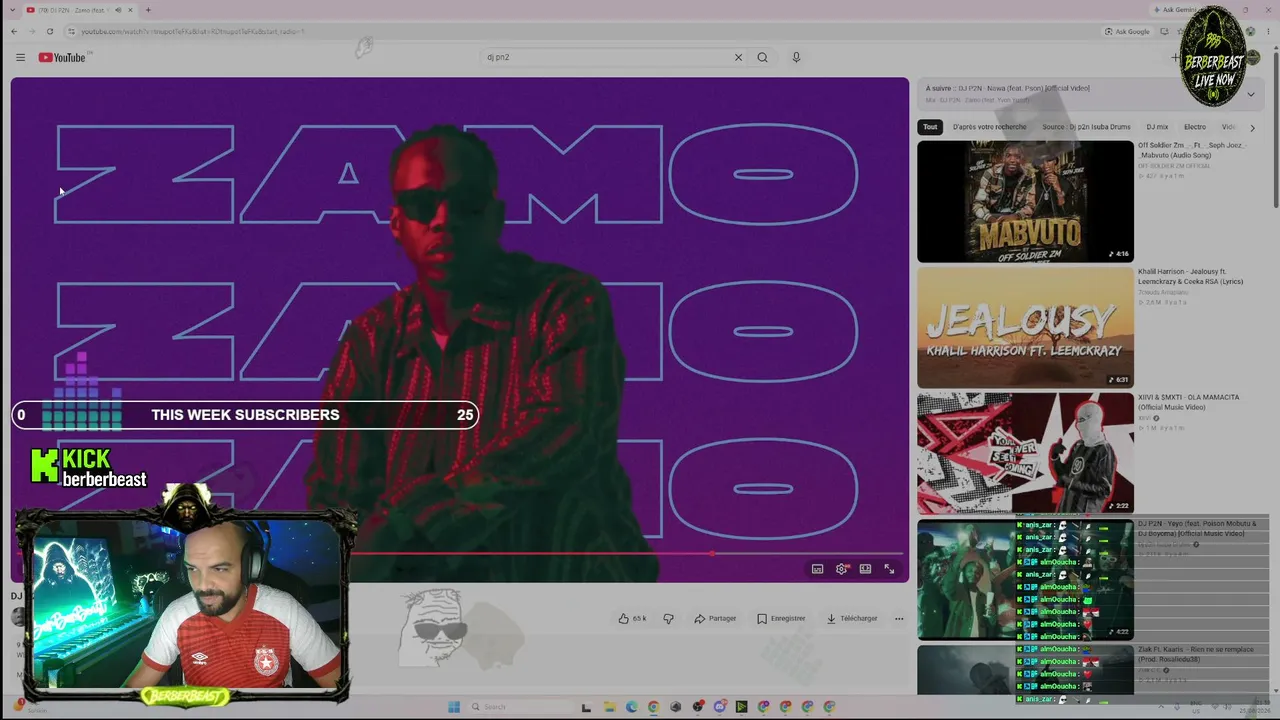Click the Enregistrer save button
Image resolution: width=1280 pixels, height=720 pixels.
[x=781, y=618]
